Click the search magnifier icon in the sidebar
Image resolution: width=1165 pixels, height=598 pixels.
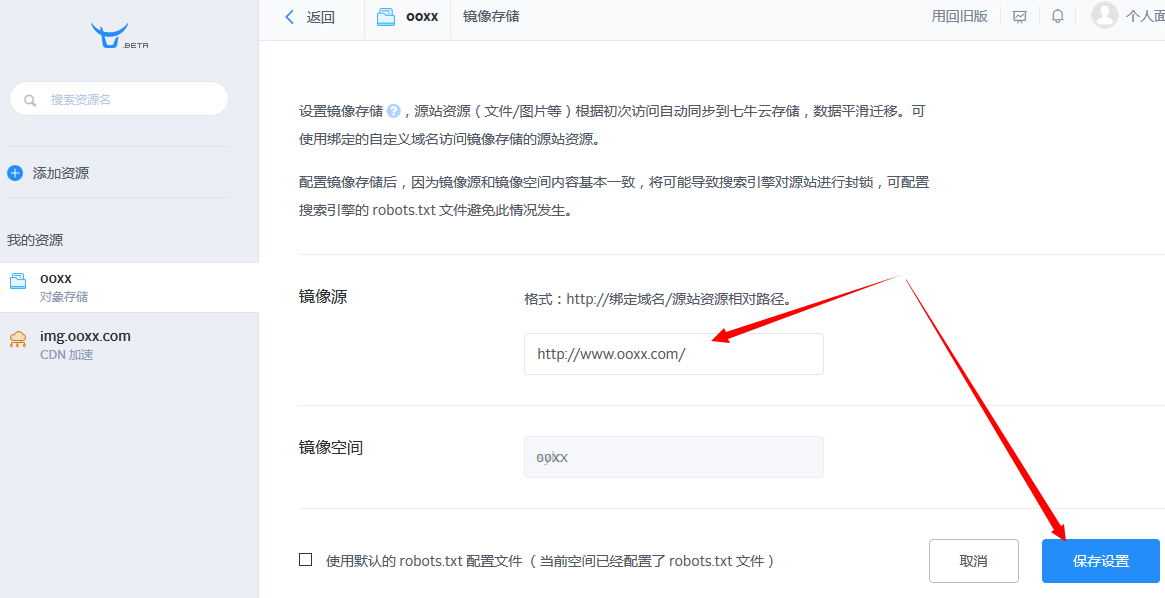tap(30, 100)
